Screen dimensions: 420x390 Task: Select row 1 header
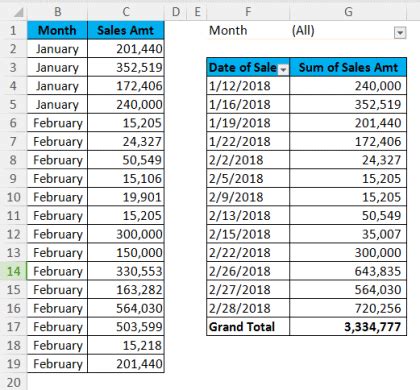click(13, 31)
